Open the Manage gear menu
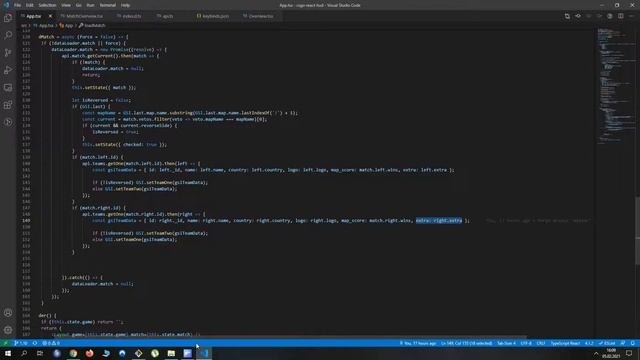Screen dimensions: 640x360 [x=8, y=330]
